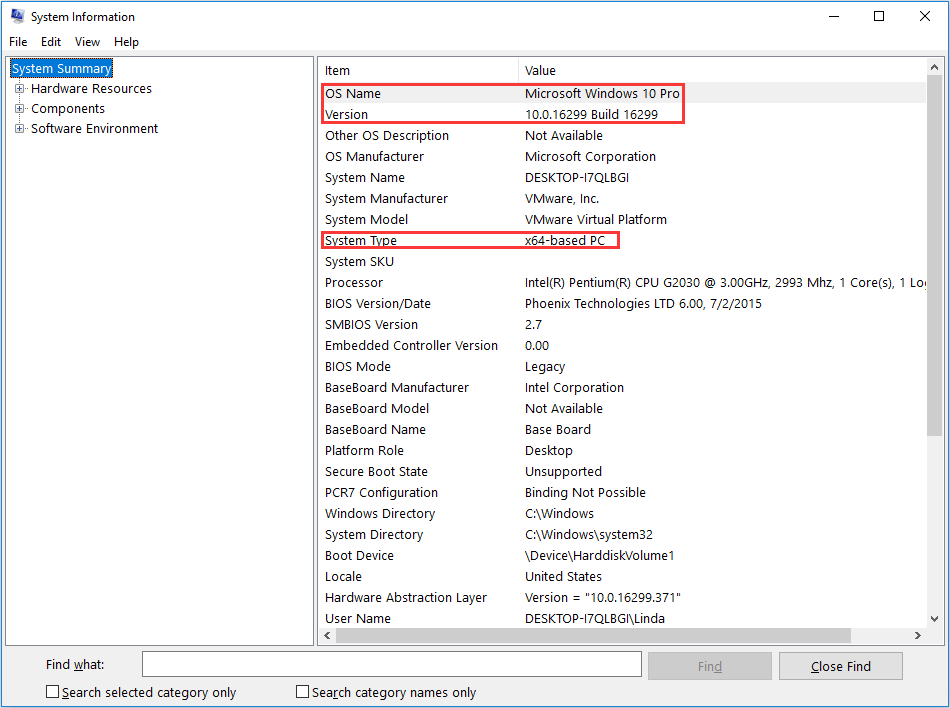
Task: Select the BaseBoard Model row
Action: click(622, 408)
